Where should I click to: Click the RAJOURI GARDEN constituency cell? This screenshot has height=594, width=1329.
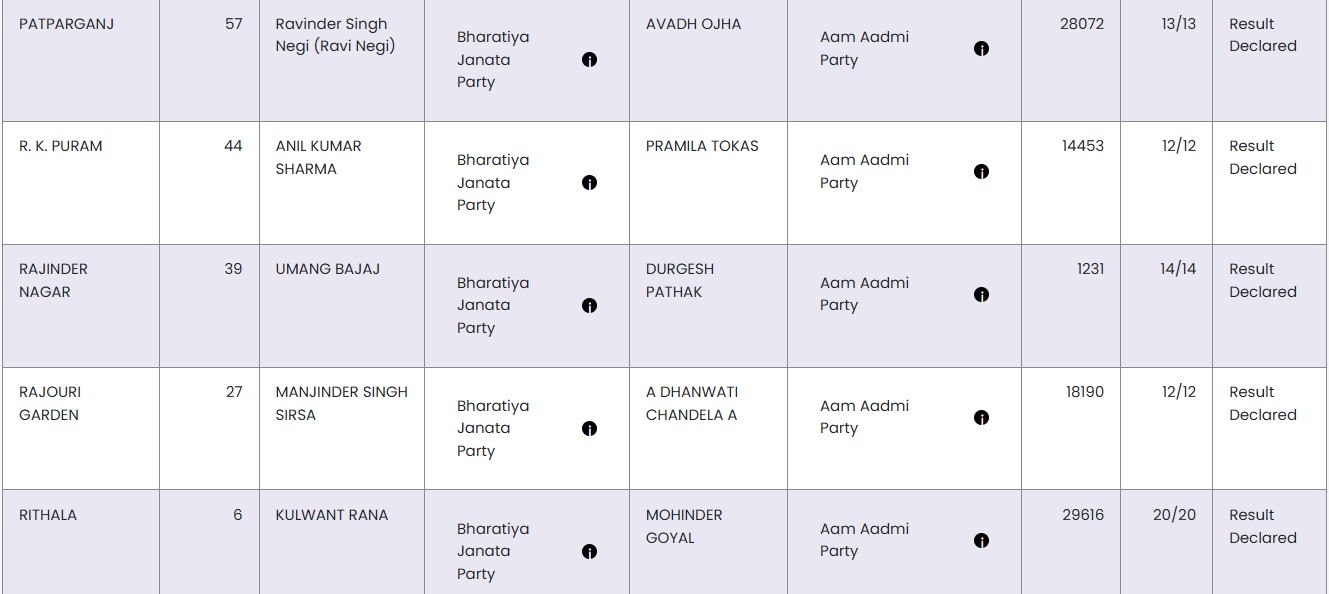pos(50,404)
